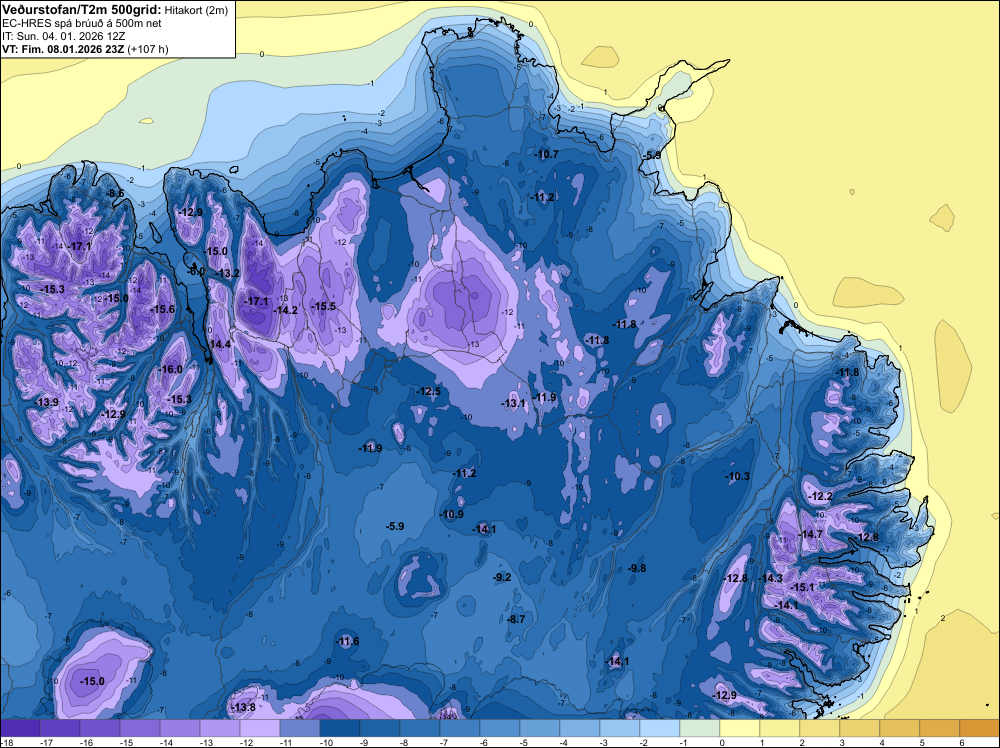Click the '(+107 h)' forecast offset

[x=149, y=49]
